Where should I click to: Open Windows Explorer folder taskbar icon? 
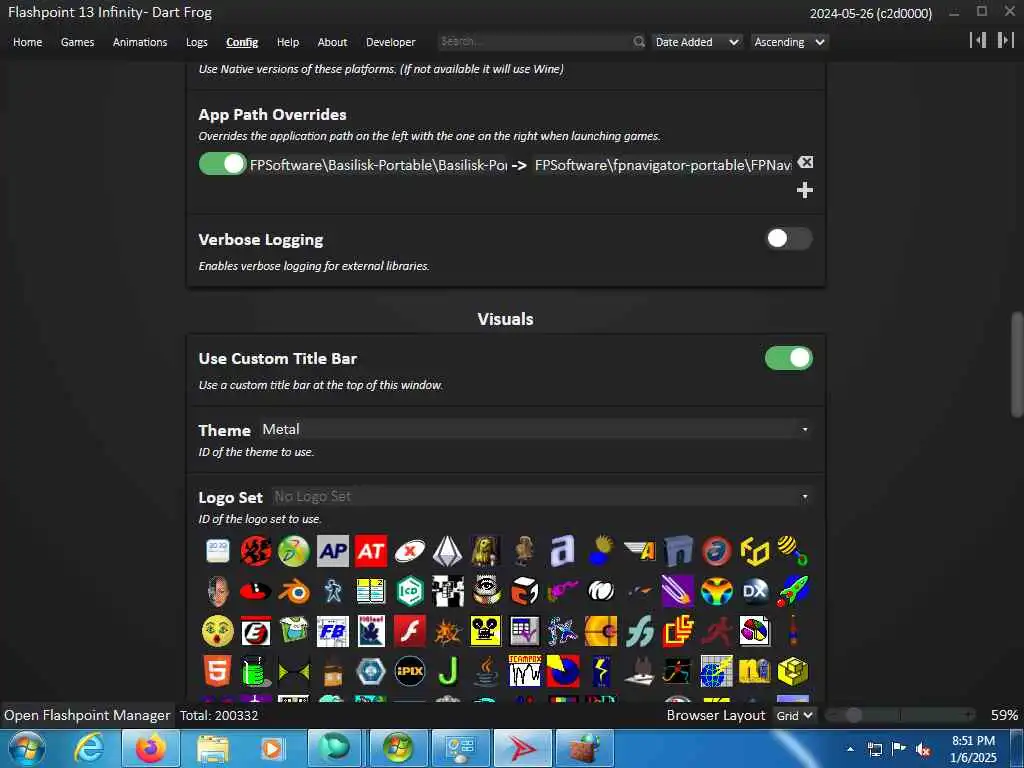pos(212,749)
